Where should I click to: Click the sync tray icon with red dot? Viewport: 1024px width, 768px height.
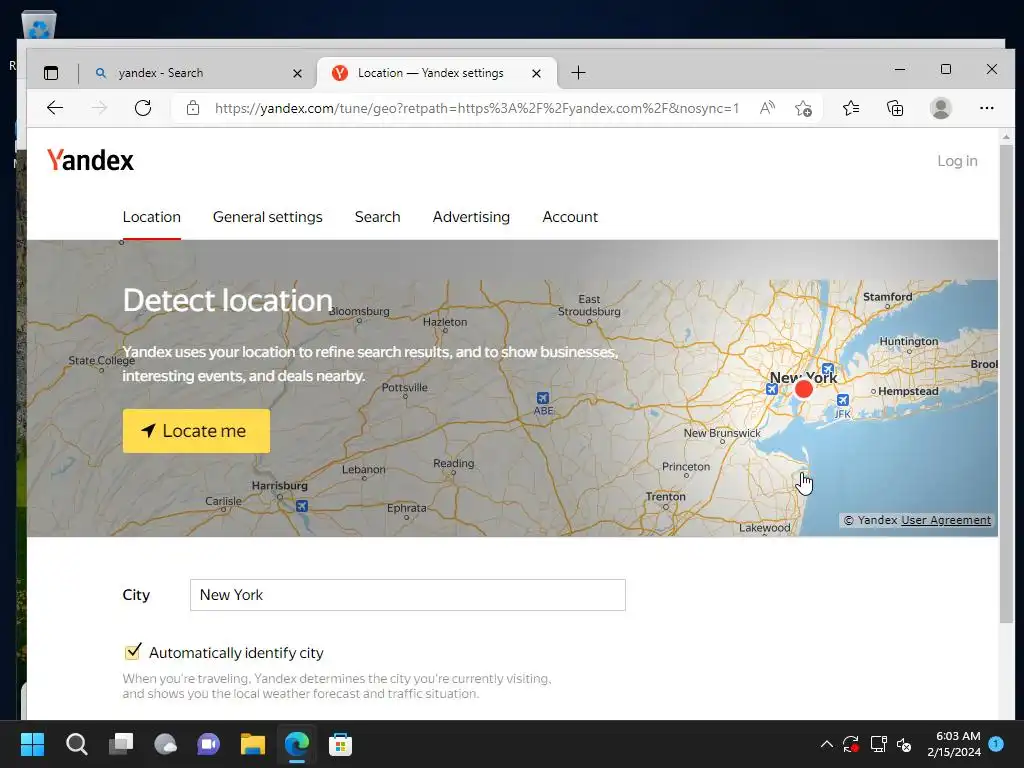click(851, 744)
